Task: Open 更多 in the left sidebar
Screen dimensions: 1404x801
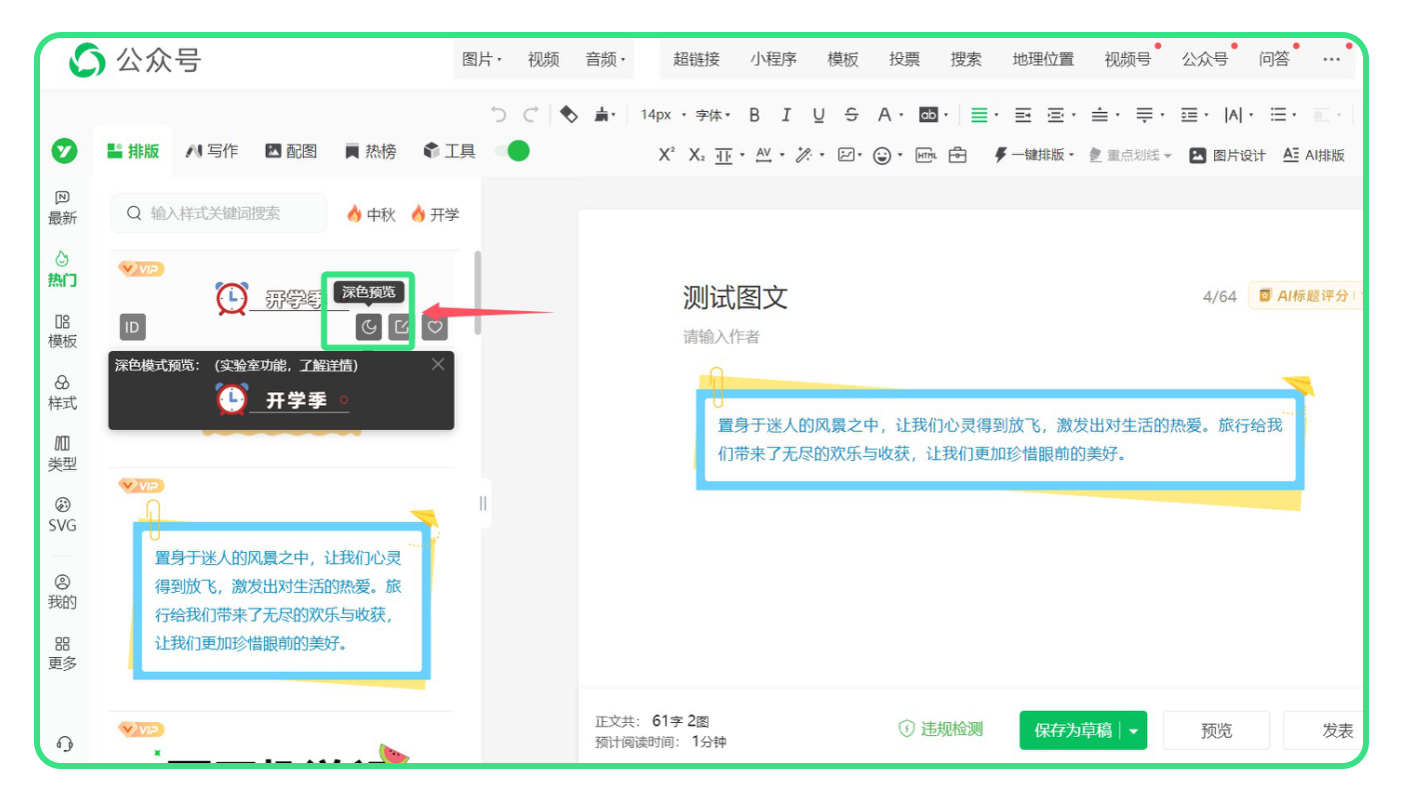Action: click(x=62, y=653)
